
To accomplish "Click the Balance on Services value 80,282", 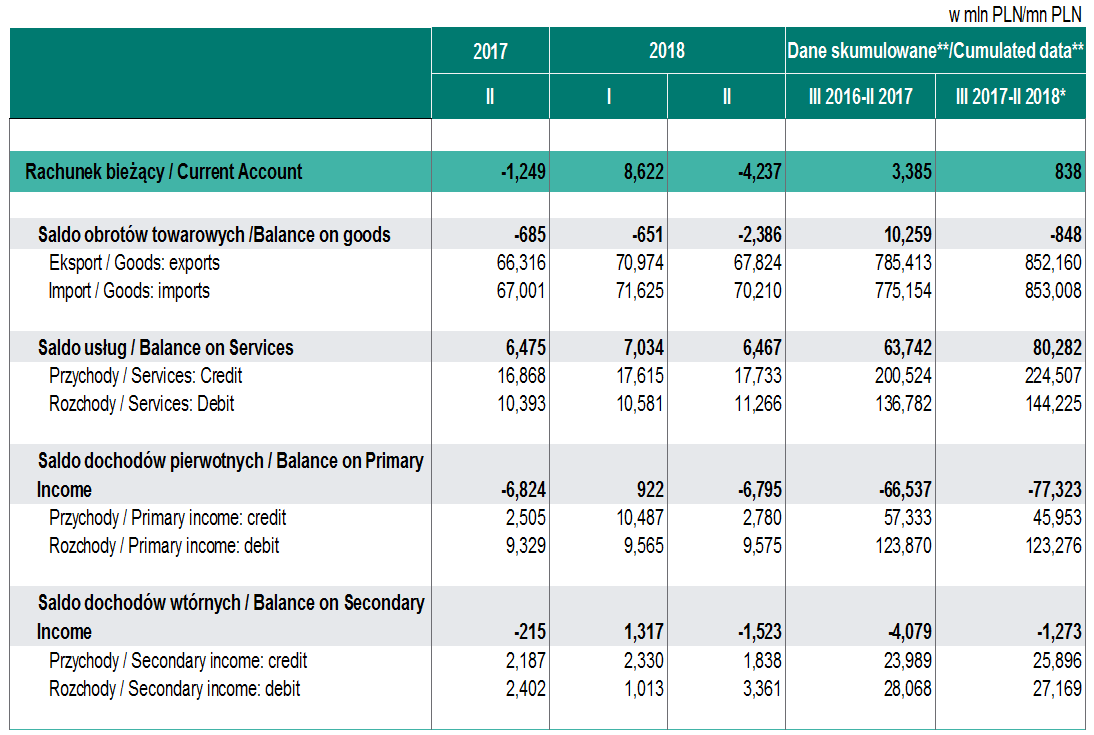I will [1054, 348].
